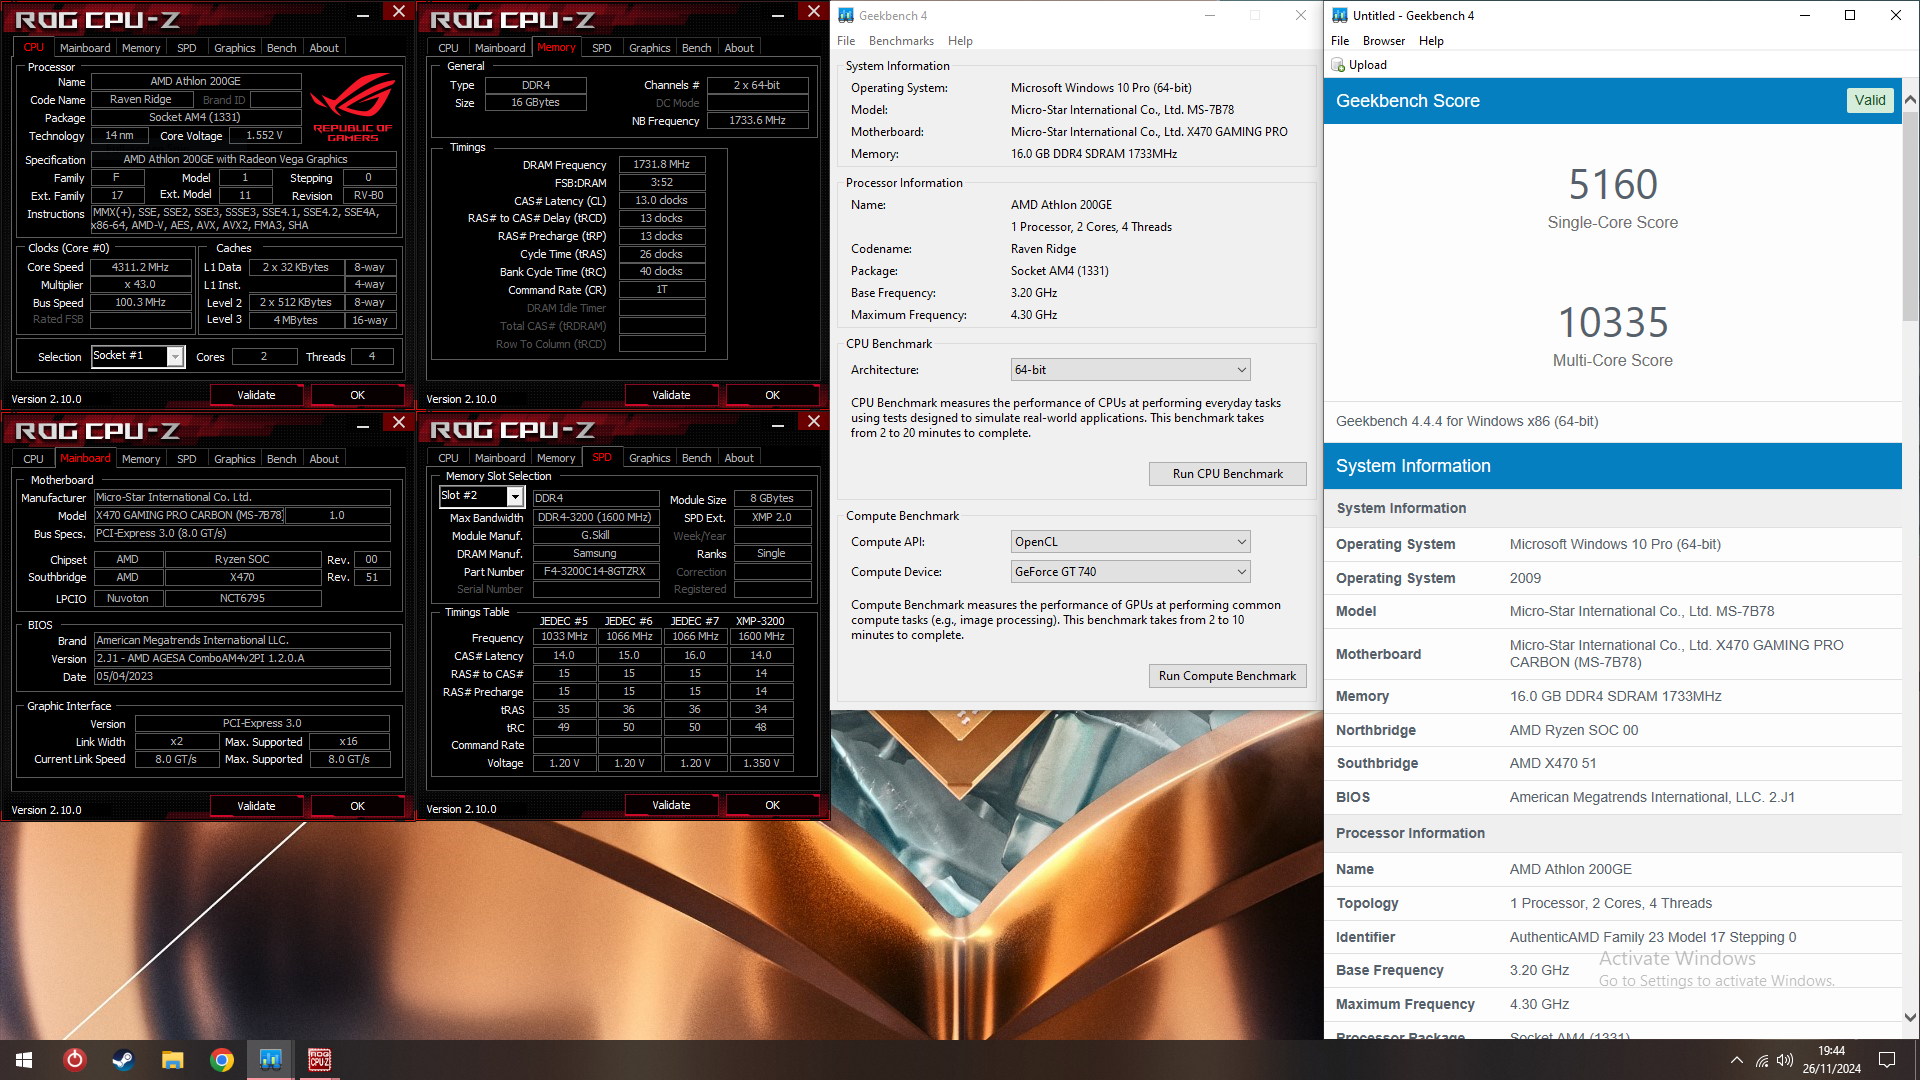Click the Mainboard Model X470 GAMING PRO CARBON field

pyautogui.click(x=189, y=516)
